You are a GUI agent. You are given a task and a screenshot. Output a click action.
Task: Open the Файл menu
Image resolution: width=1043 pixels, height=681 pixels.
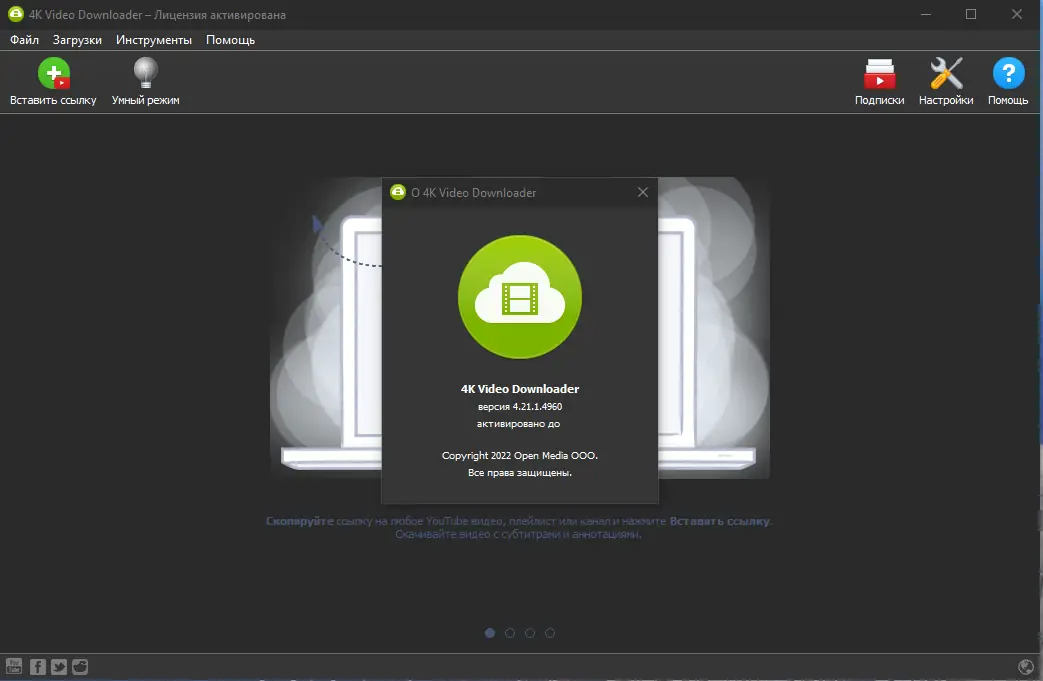pos(24,40)
